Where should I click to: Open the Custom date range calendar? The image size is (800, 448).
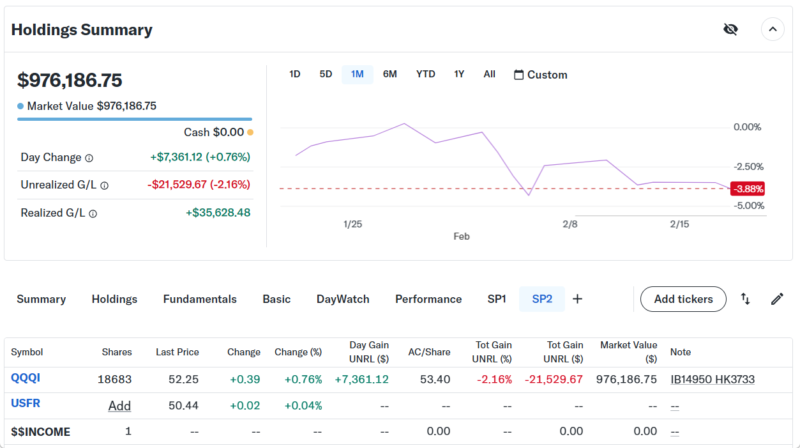[540, 75]
